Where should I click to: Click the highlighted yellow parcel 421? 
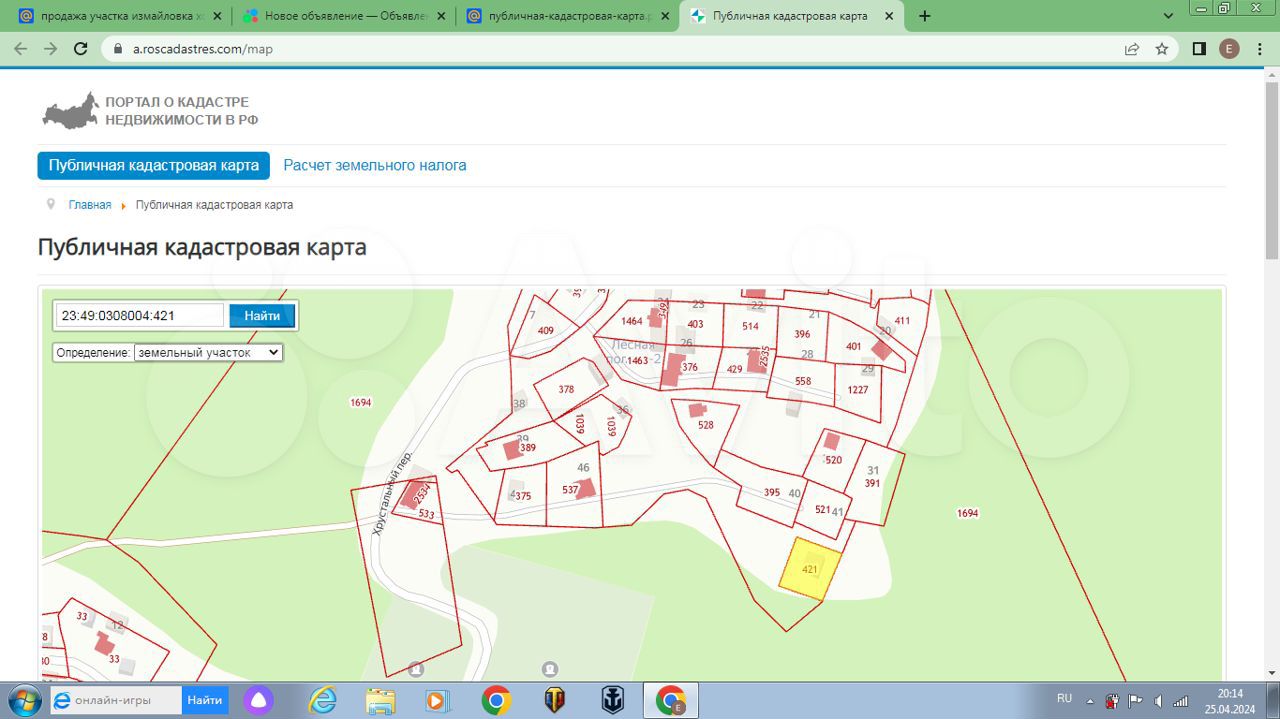(810, 569)
